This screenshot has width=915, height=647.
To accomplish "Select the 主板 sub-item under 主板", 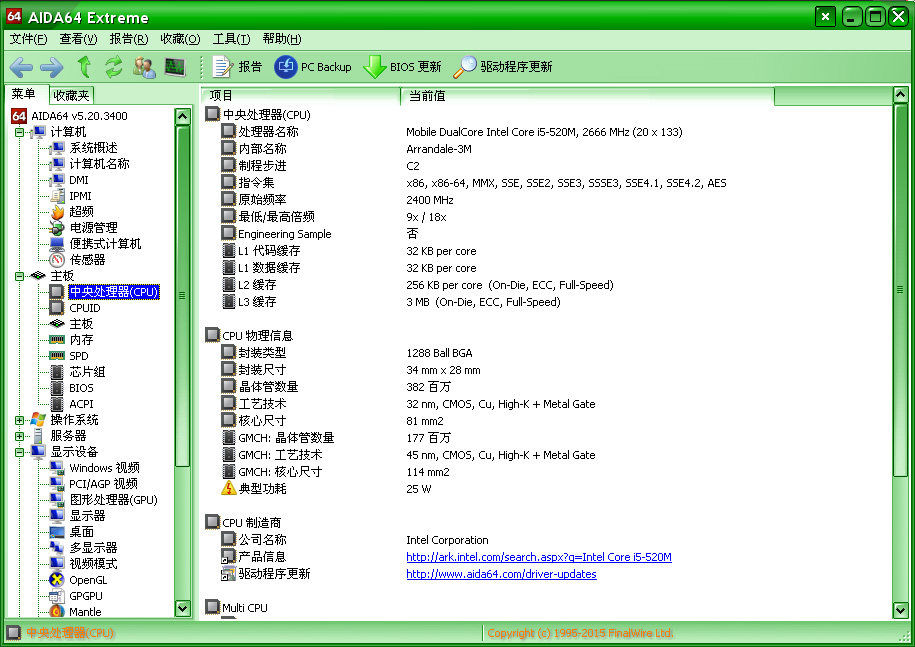I will coord(71,324).
